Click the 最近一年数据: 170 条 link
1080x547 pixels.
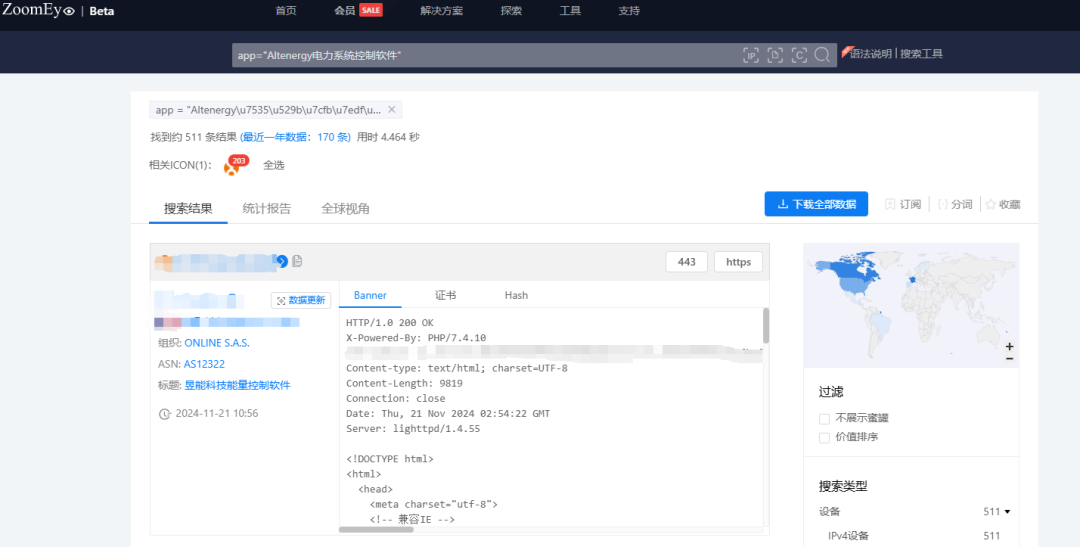pos(295,137)
